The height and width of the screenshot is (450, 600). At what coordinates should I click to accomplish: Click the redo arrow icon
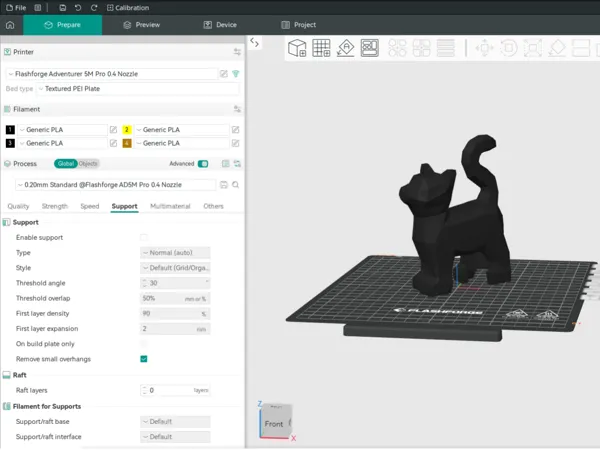[x=94, y=8]
